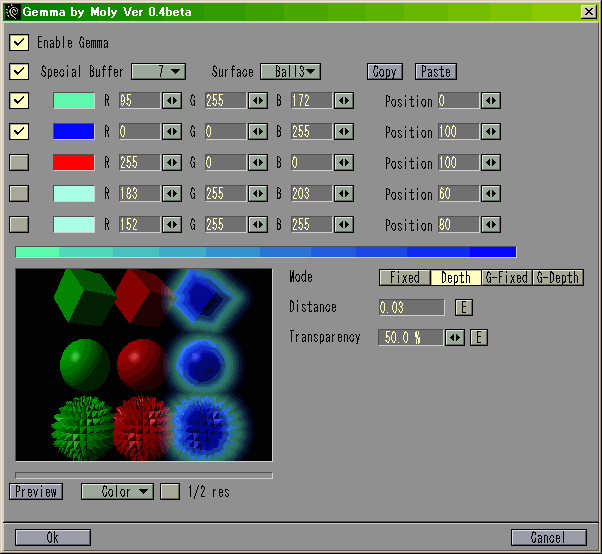Image resolution: width=602 pixels, height=554 pixels.
Task: Click G slider arrows in the blue color row
Action: click(258, 132)
